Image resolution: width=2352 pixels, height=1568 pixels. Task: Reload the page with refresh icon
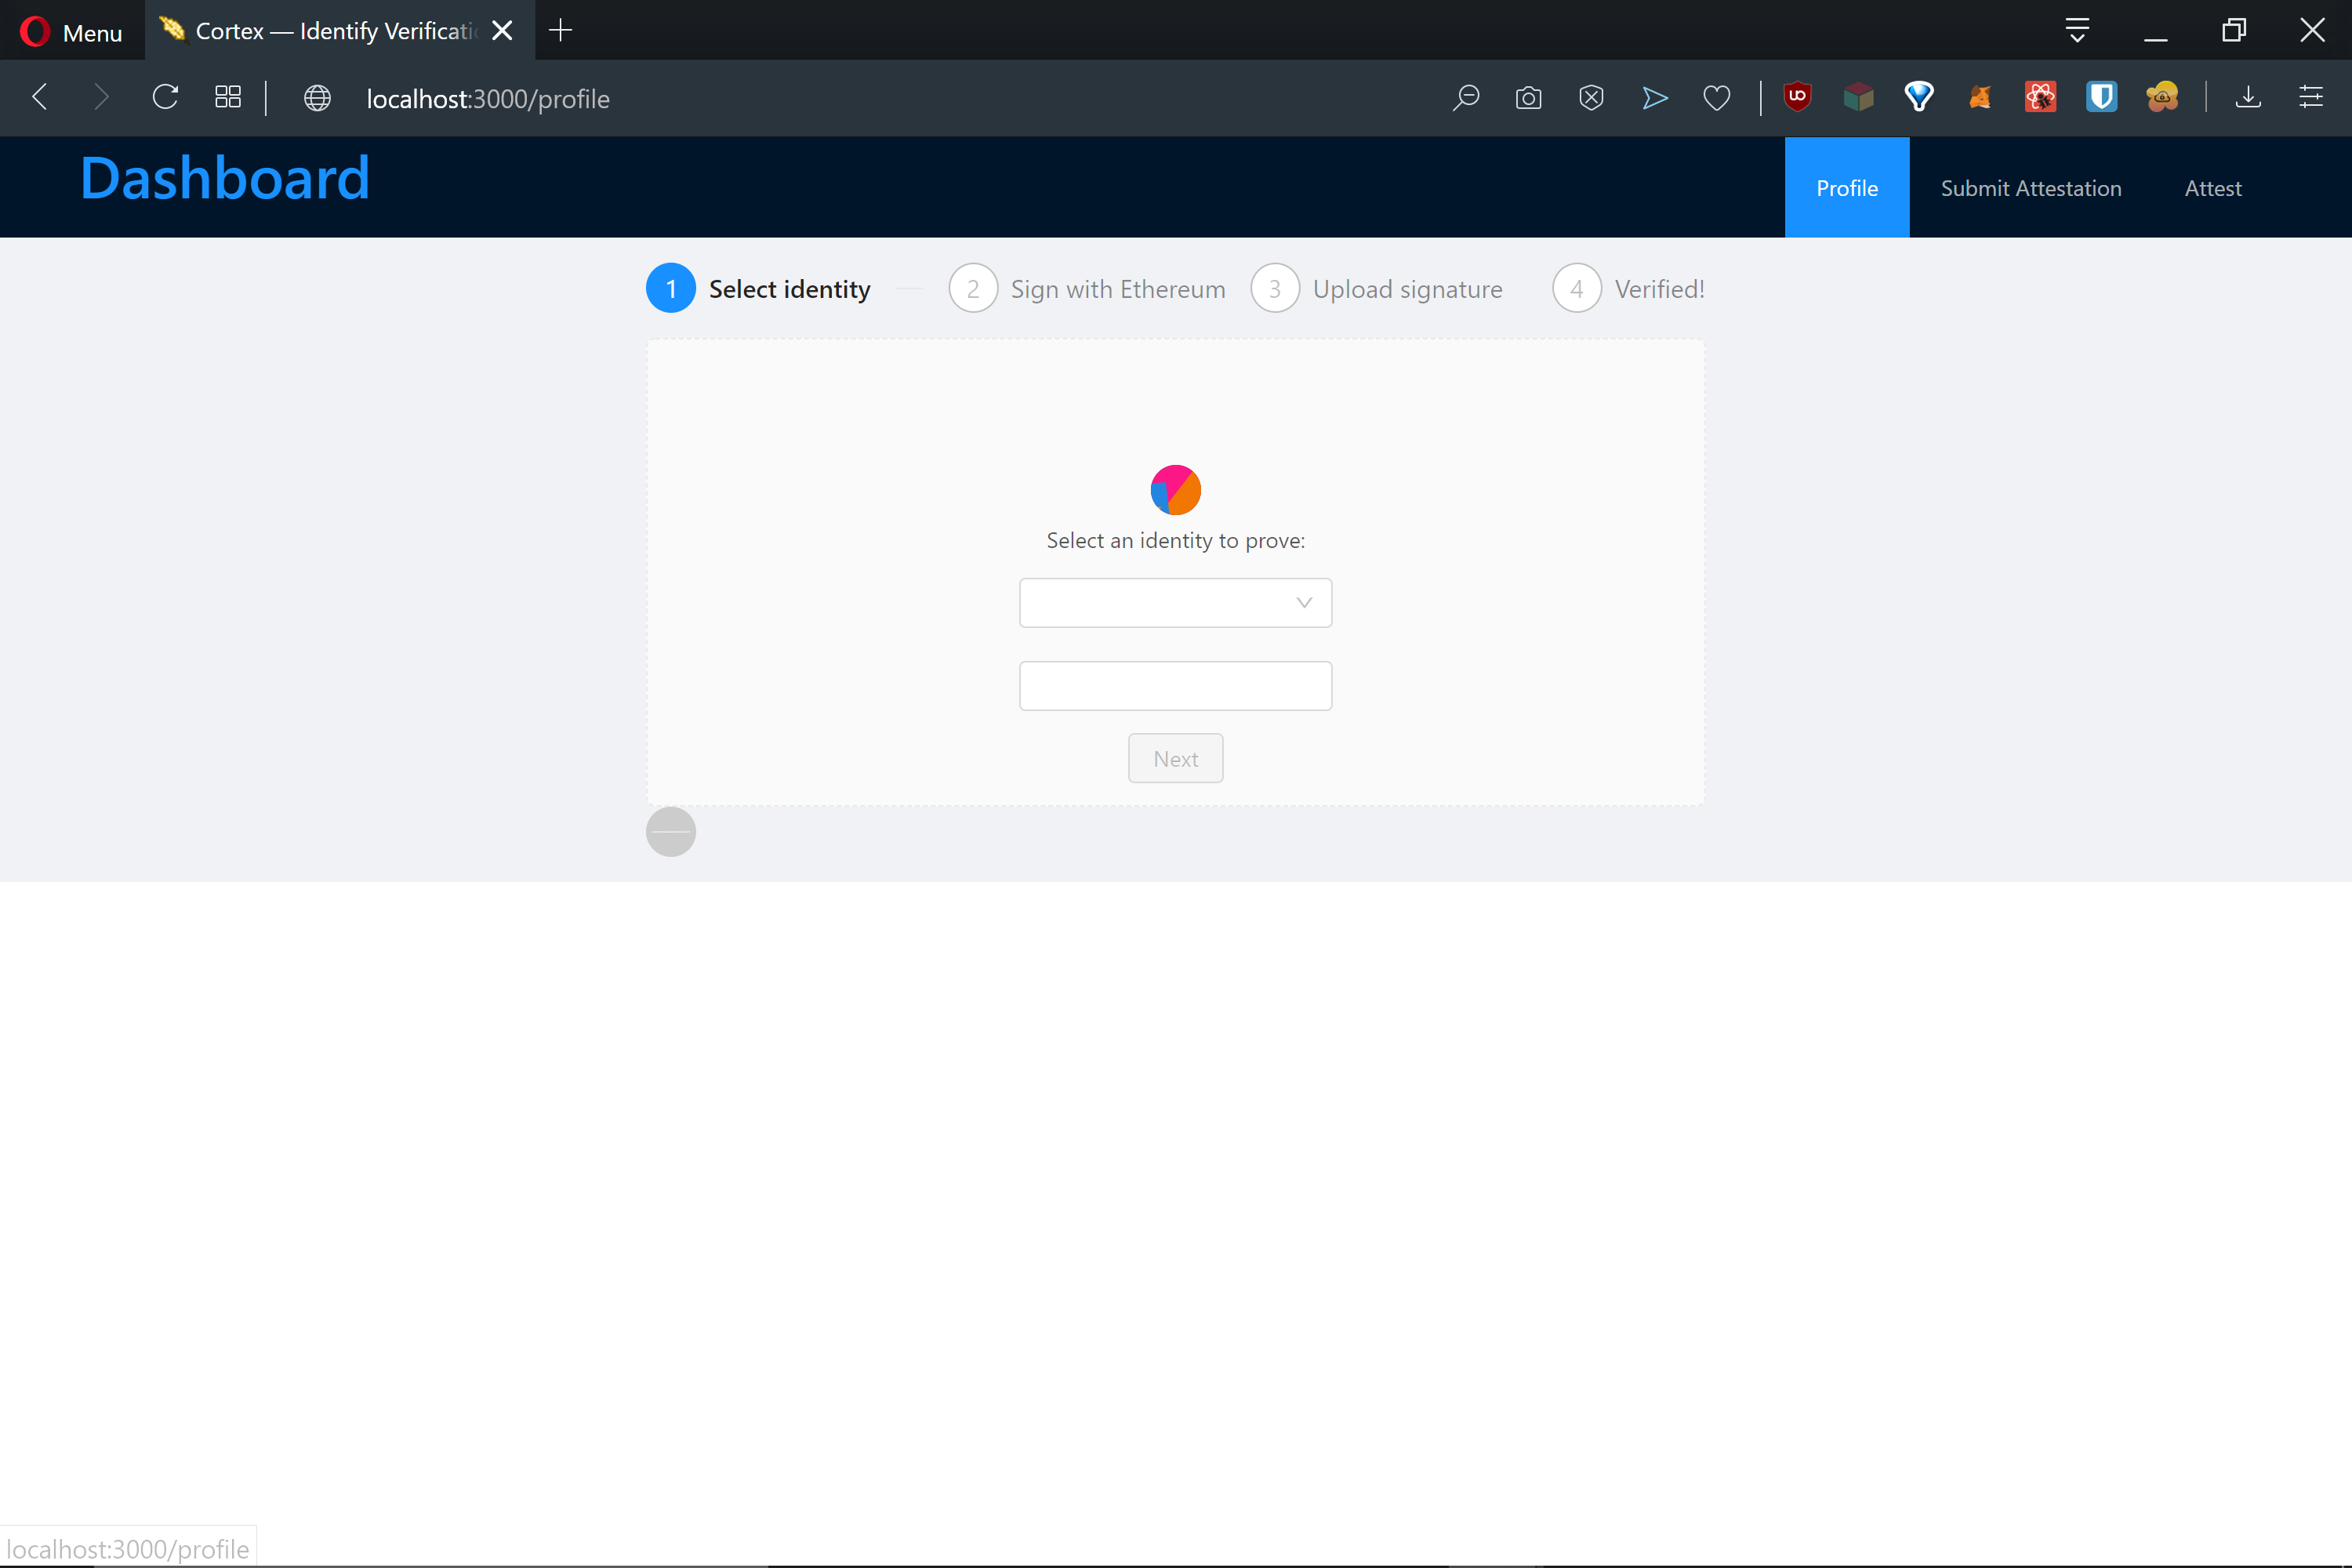(165, 97)
